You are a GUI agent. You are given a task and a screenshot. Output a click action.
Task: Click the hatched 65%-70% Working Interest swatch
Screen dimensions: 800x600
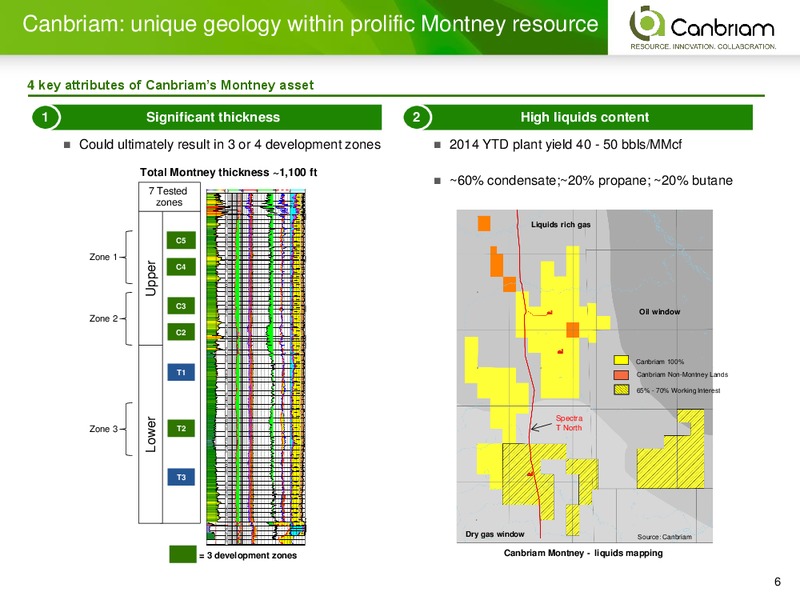pyautogui.click(x=621, y=390)
